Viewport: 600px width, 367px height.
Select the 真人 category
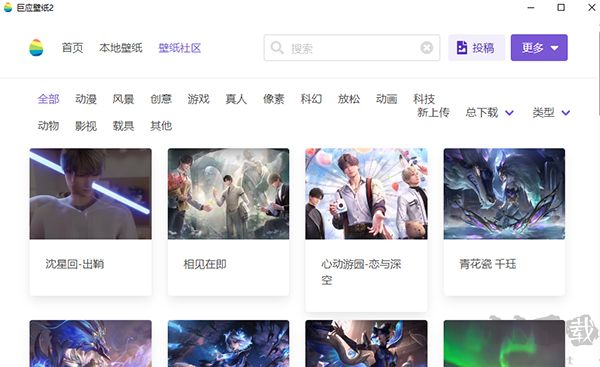pyautogui.click(x=236, y=99)
